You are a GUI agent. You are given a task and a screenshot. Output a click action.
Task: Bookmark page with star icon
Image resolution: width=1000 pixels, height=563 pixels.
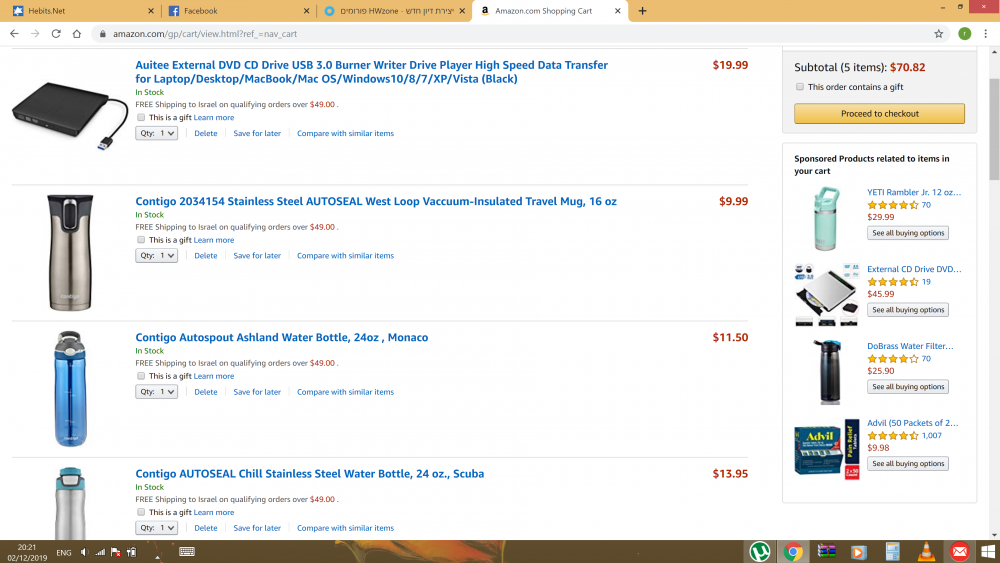pyautogui.click(x=938, y=34)
